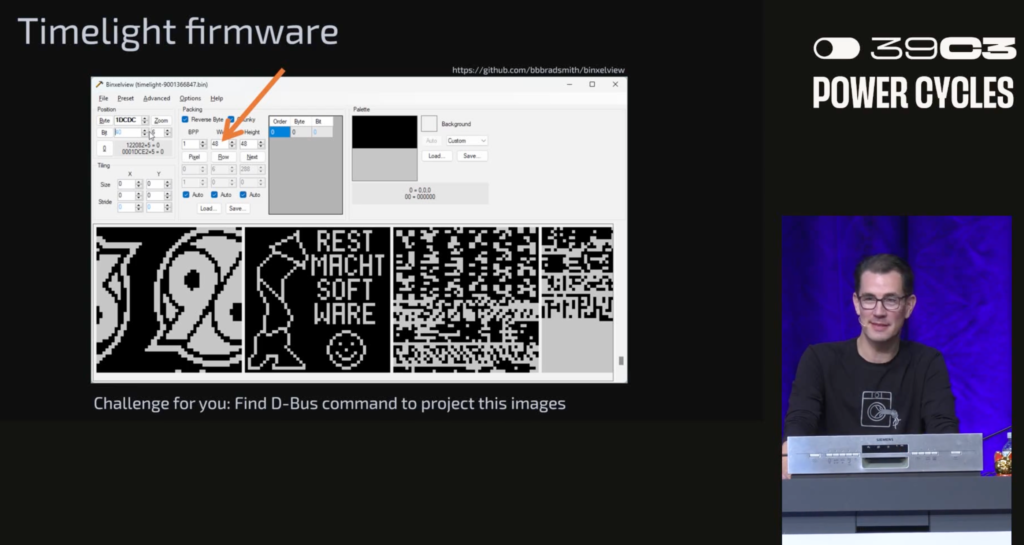Open the Advanced menu
Screen dimensions: 1024x545
(x=156, y=98)
